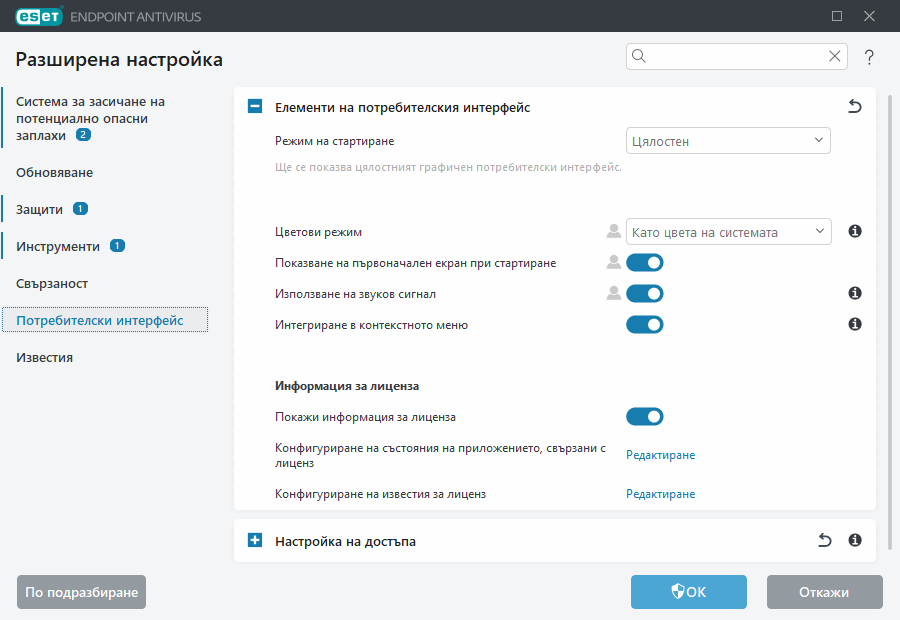Screen dimensions: 900x620
Task: Turn off Използване на звуков сигнал
Action: pos(645,293)
